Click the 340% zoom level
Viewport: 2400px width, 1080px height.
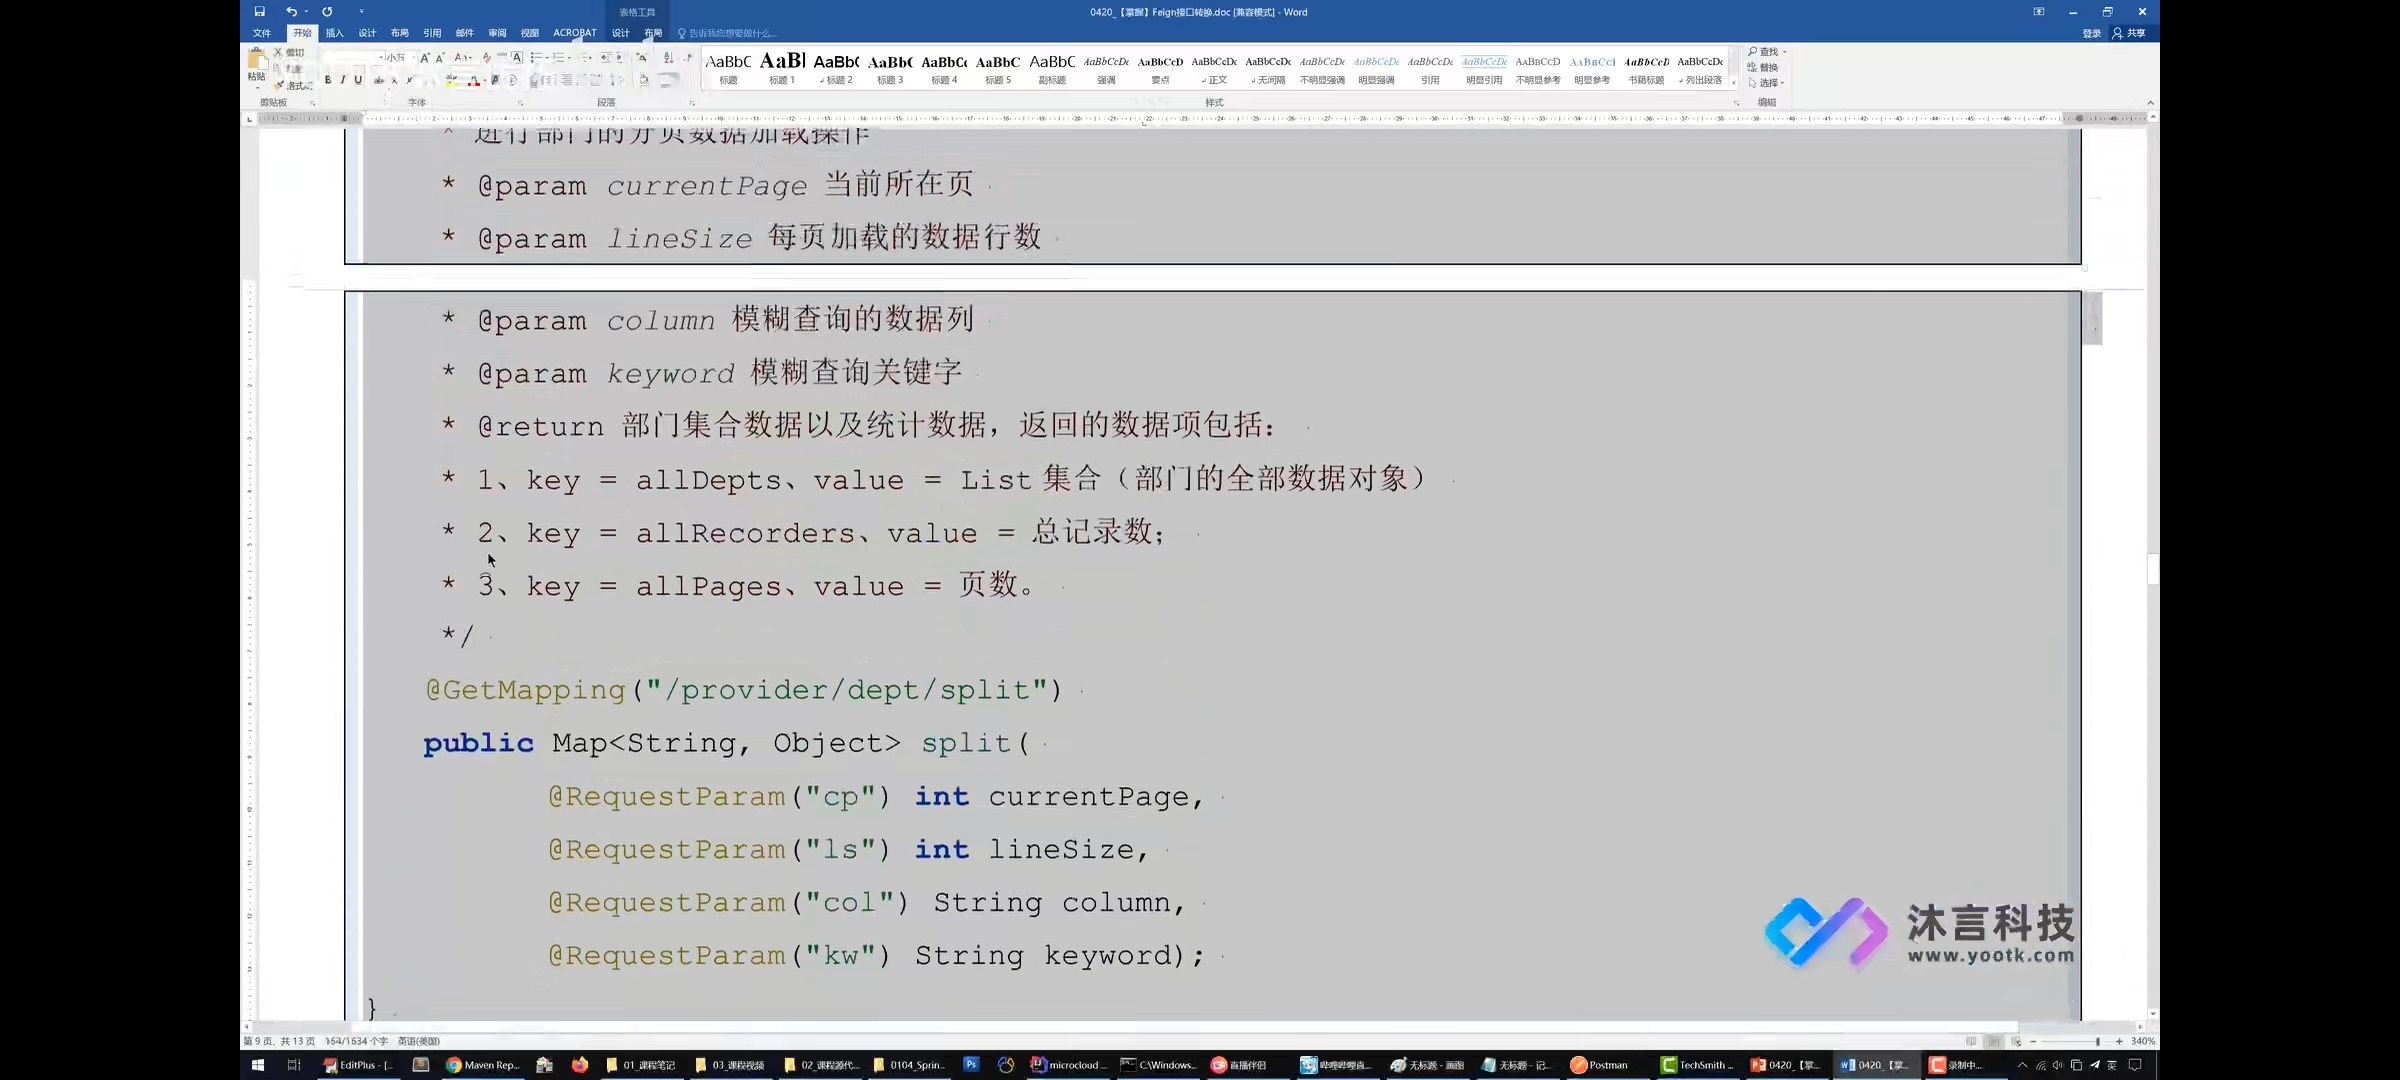pos(2143,1041)
